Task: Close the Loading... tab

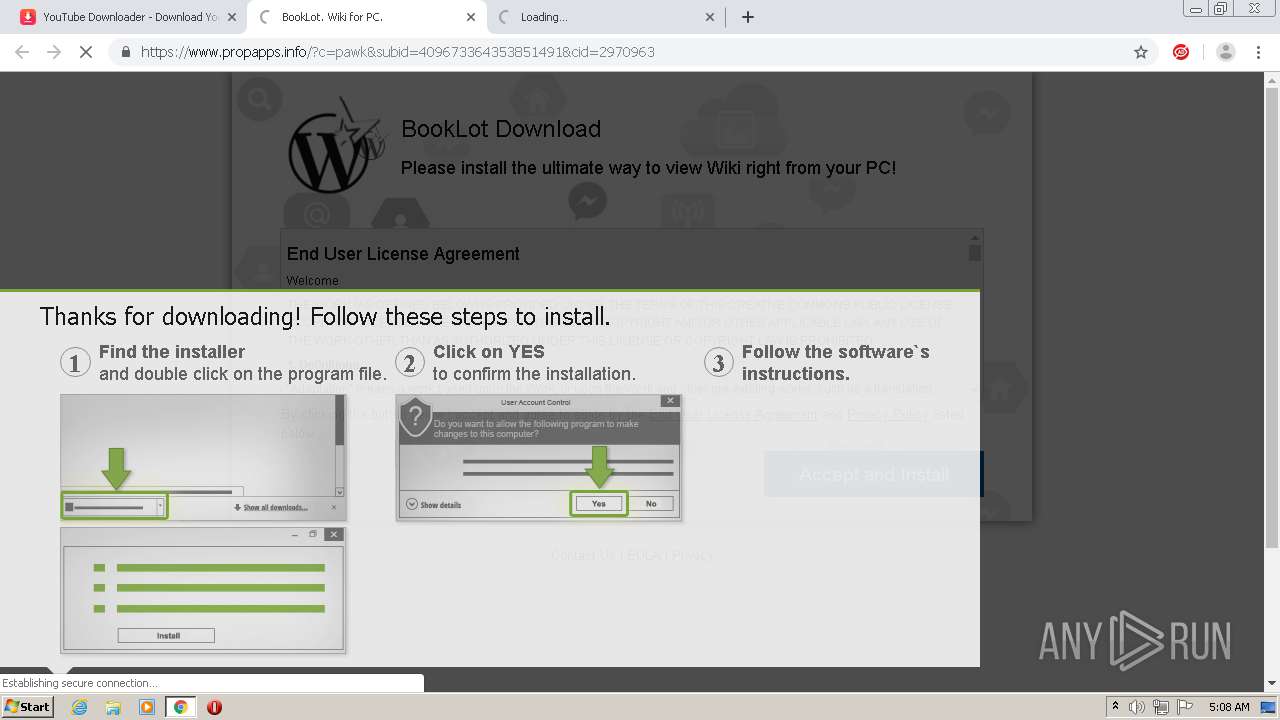Action: [710, 17]
